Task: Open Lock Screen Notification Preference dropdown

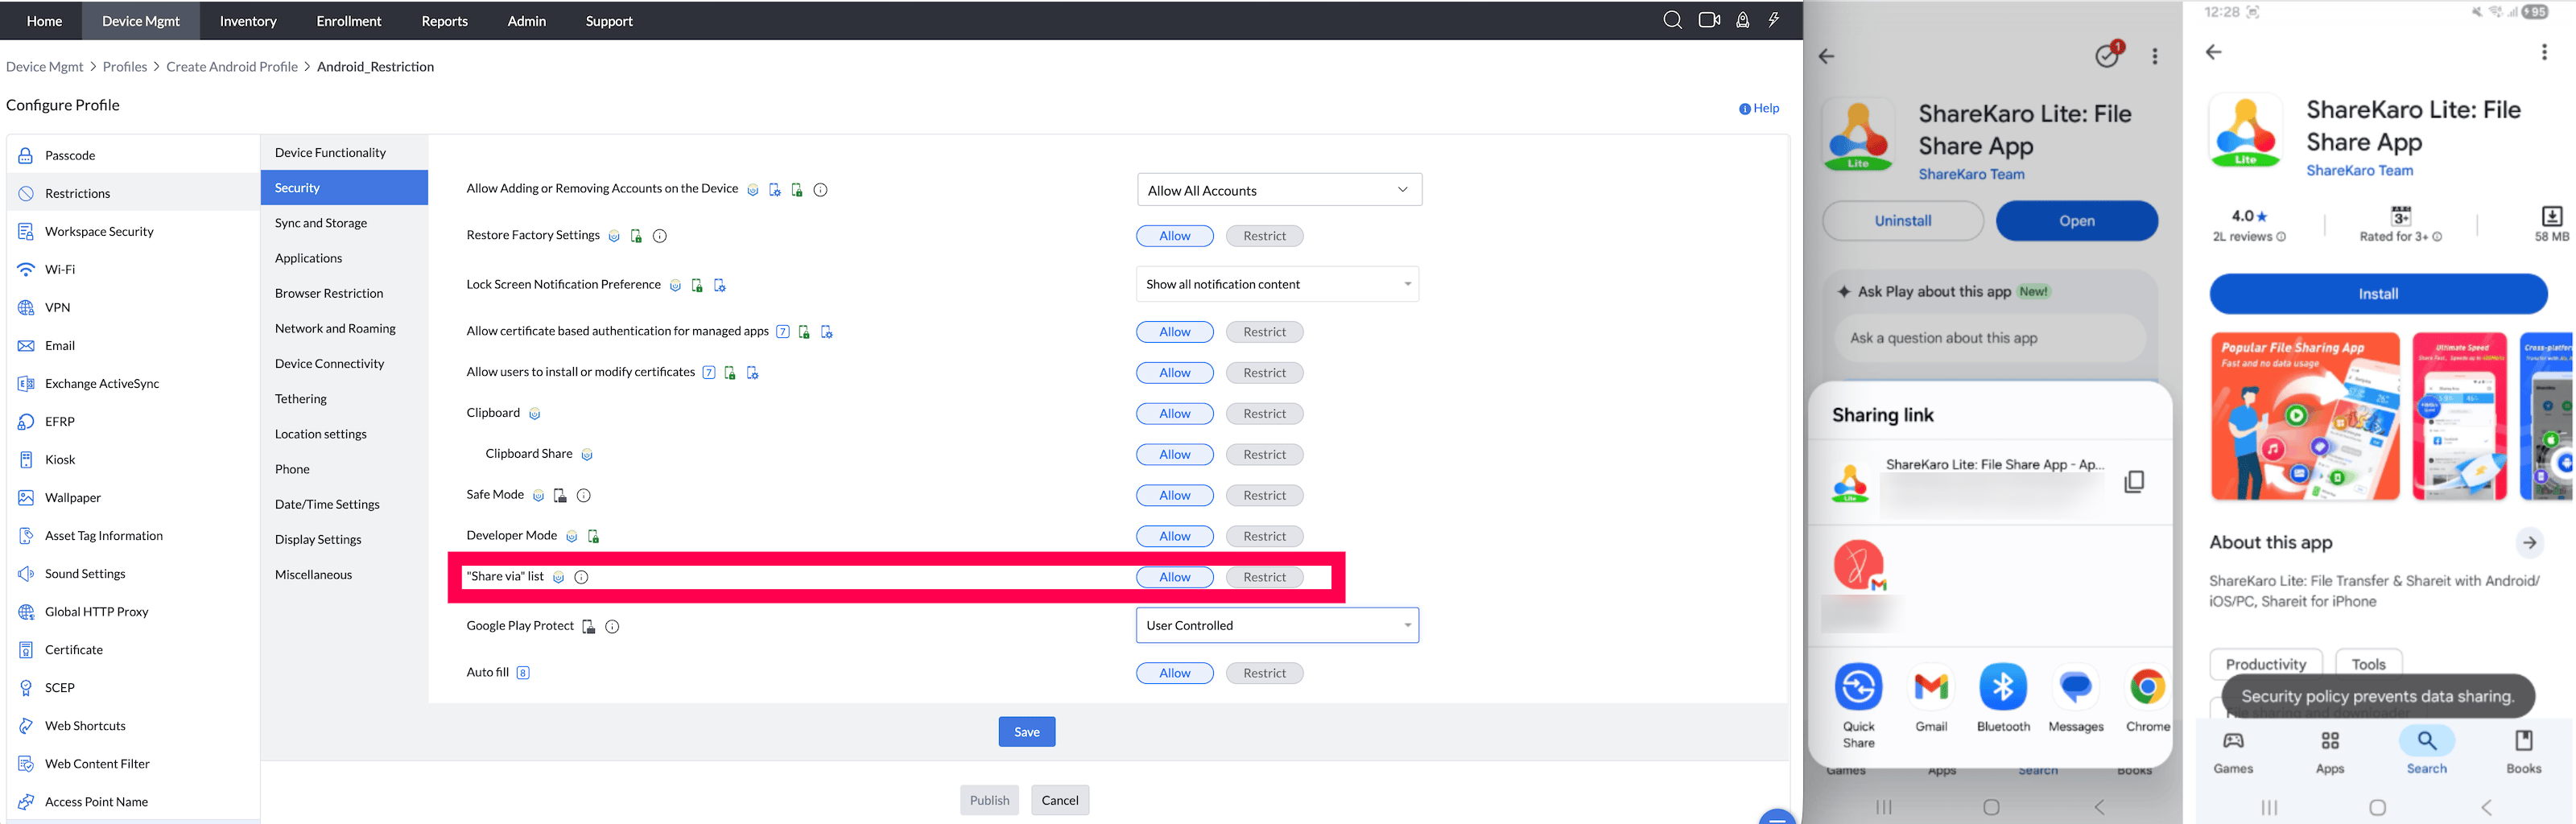Action: tap(1278, 284)
